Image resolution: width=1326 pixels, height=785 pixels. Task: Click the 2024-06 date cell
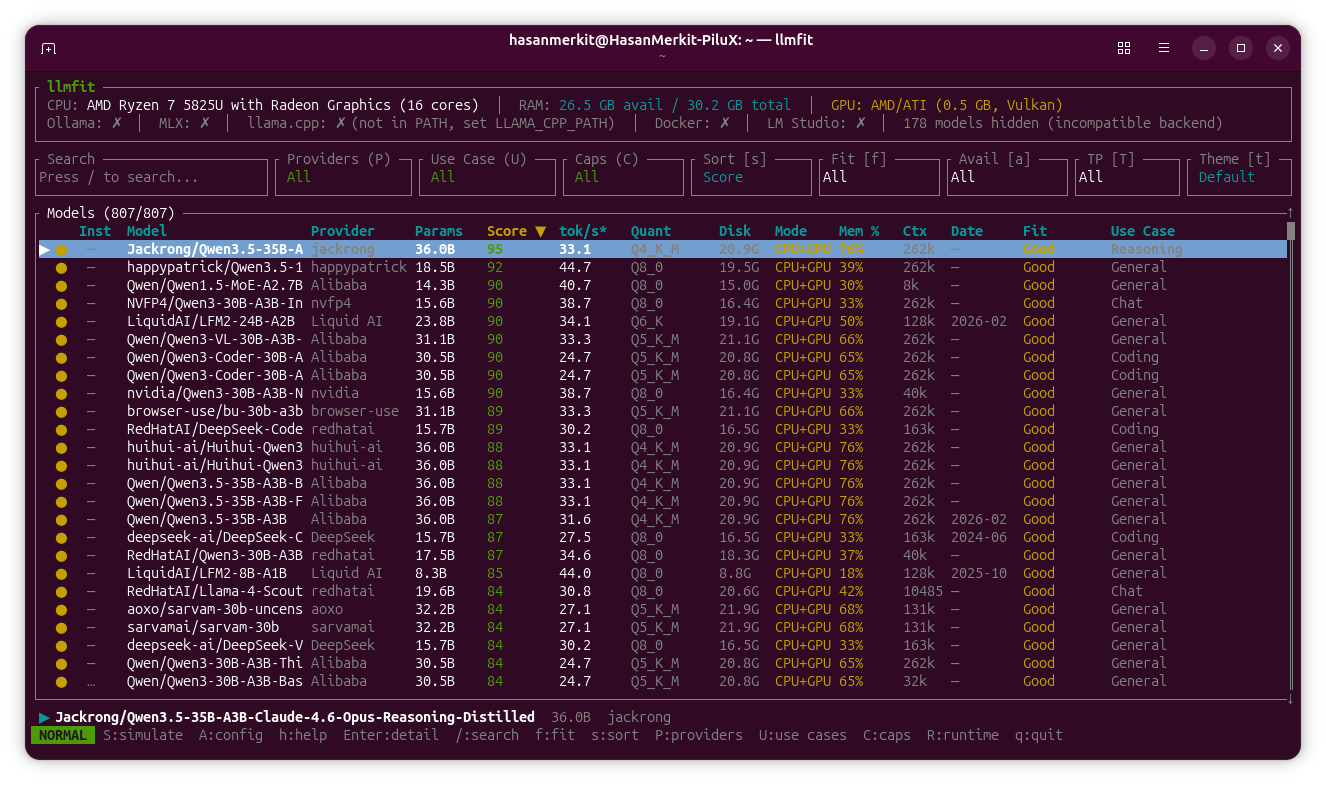pyautogui.click(x=979, y=538)
